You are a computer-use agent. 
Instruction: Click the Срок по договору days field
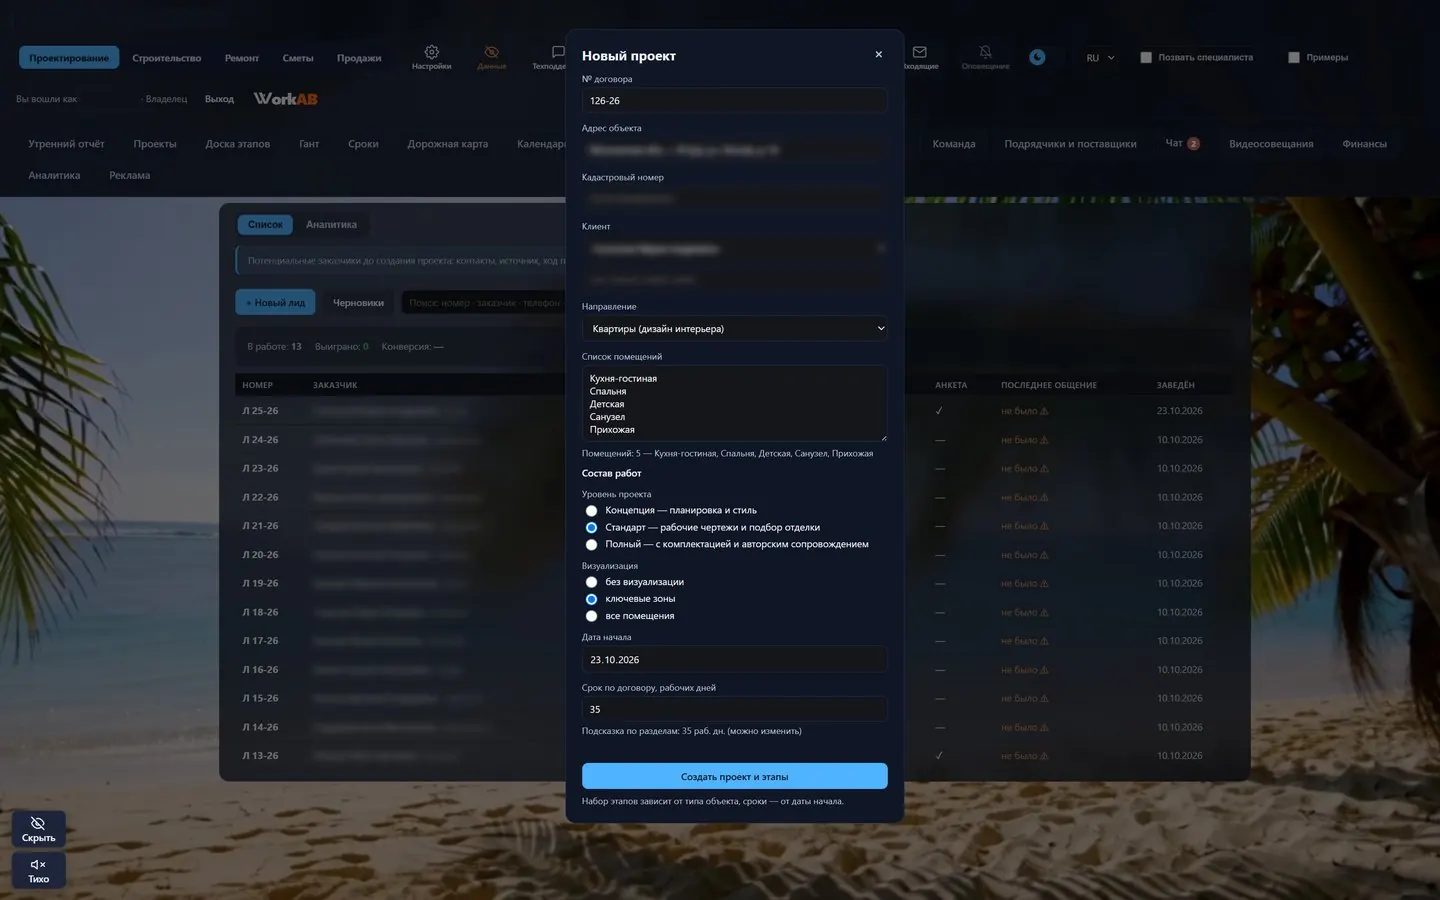coord(735,709)
